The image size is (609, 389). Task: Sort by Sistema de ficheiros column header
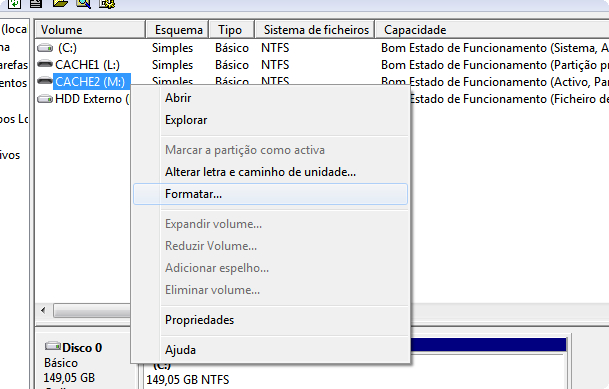315,30
